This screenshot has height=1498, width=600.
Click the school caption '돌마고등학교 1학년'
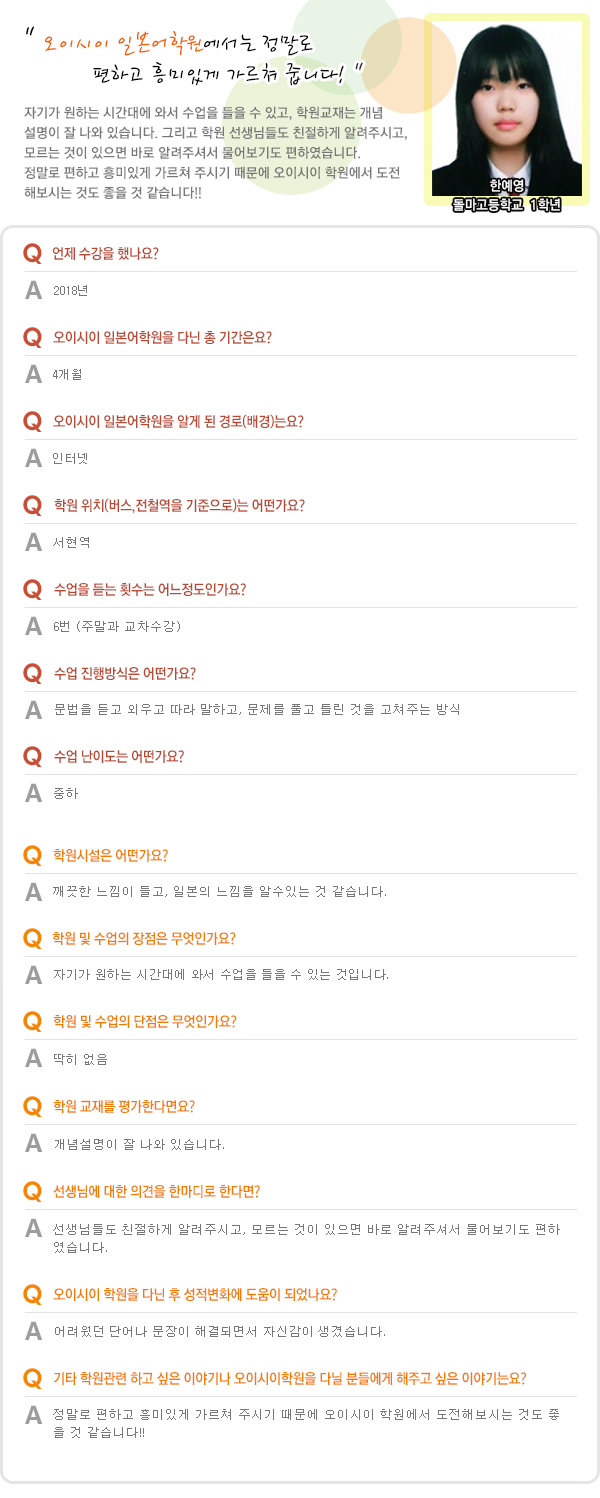[x=506, y=204]
